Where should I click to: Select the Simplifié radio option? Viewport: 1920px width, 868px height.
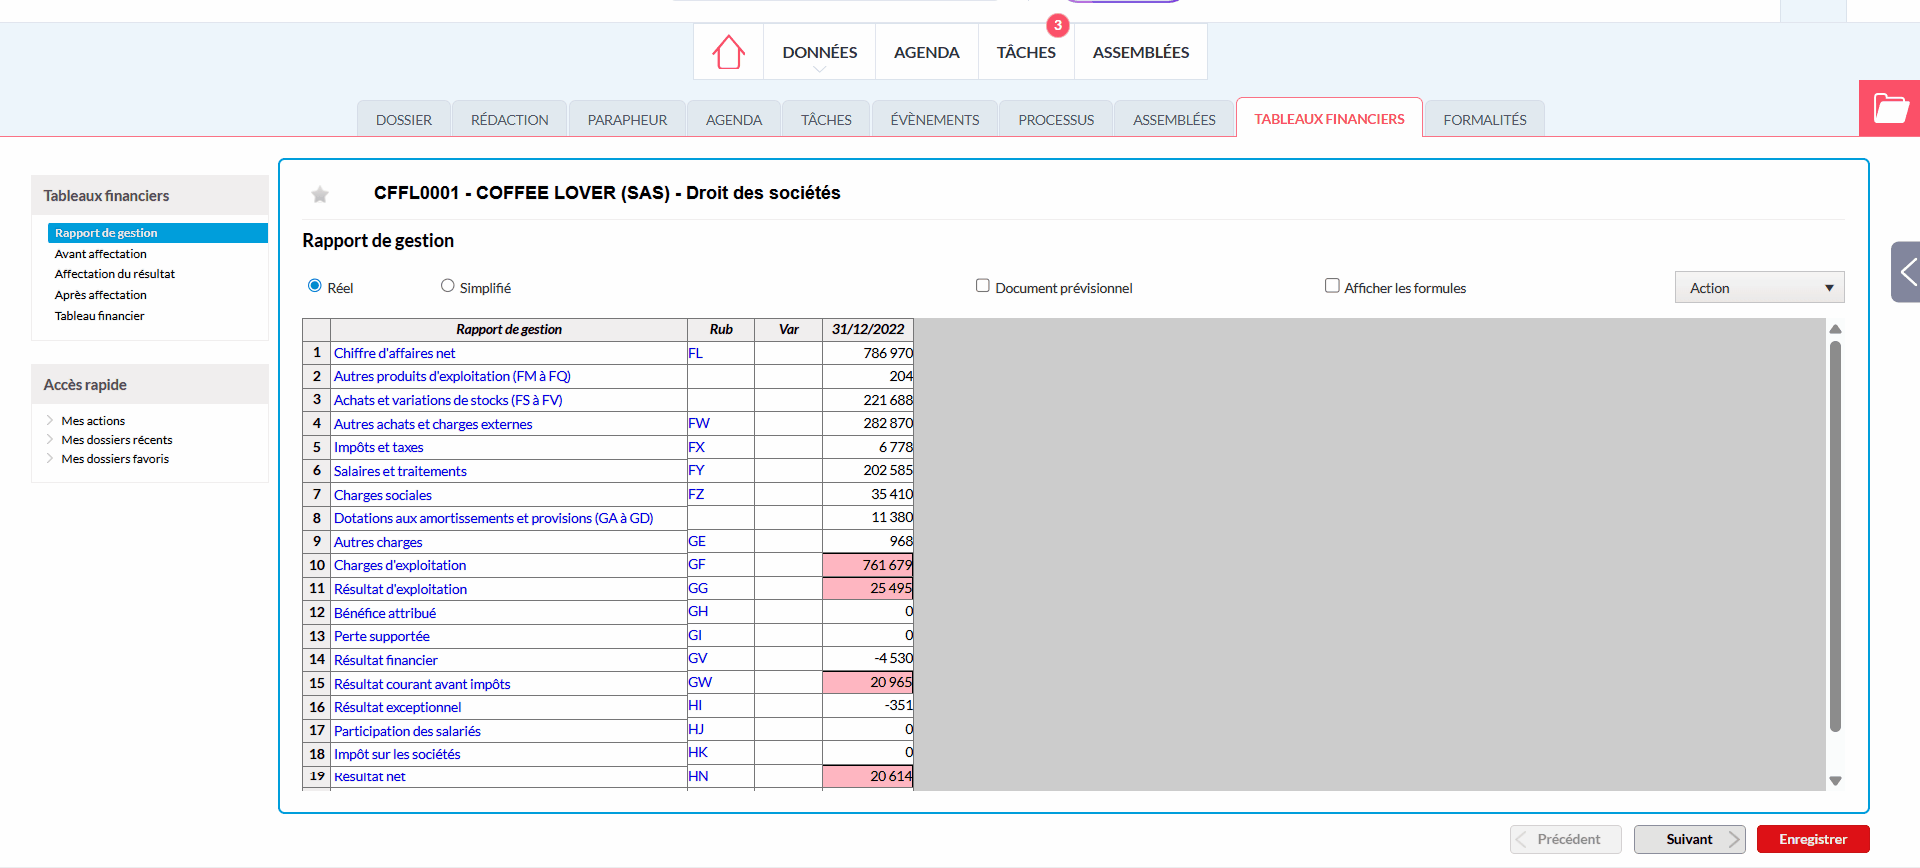click(x=447, y=286)
